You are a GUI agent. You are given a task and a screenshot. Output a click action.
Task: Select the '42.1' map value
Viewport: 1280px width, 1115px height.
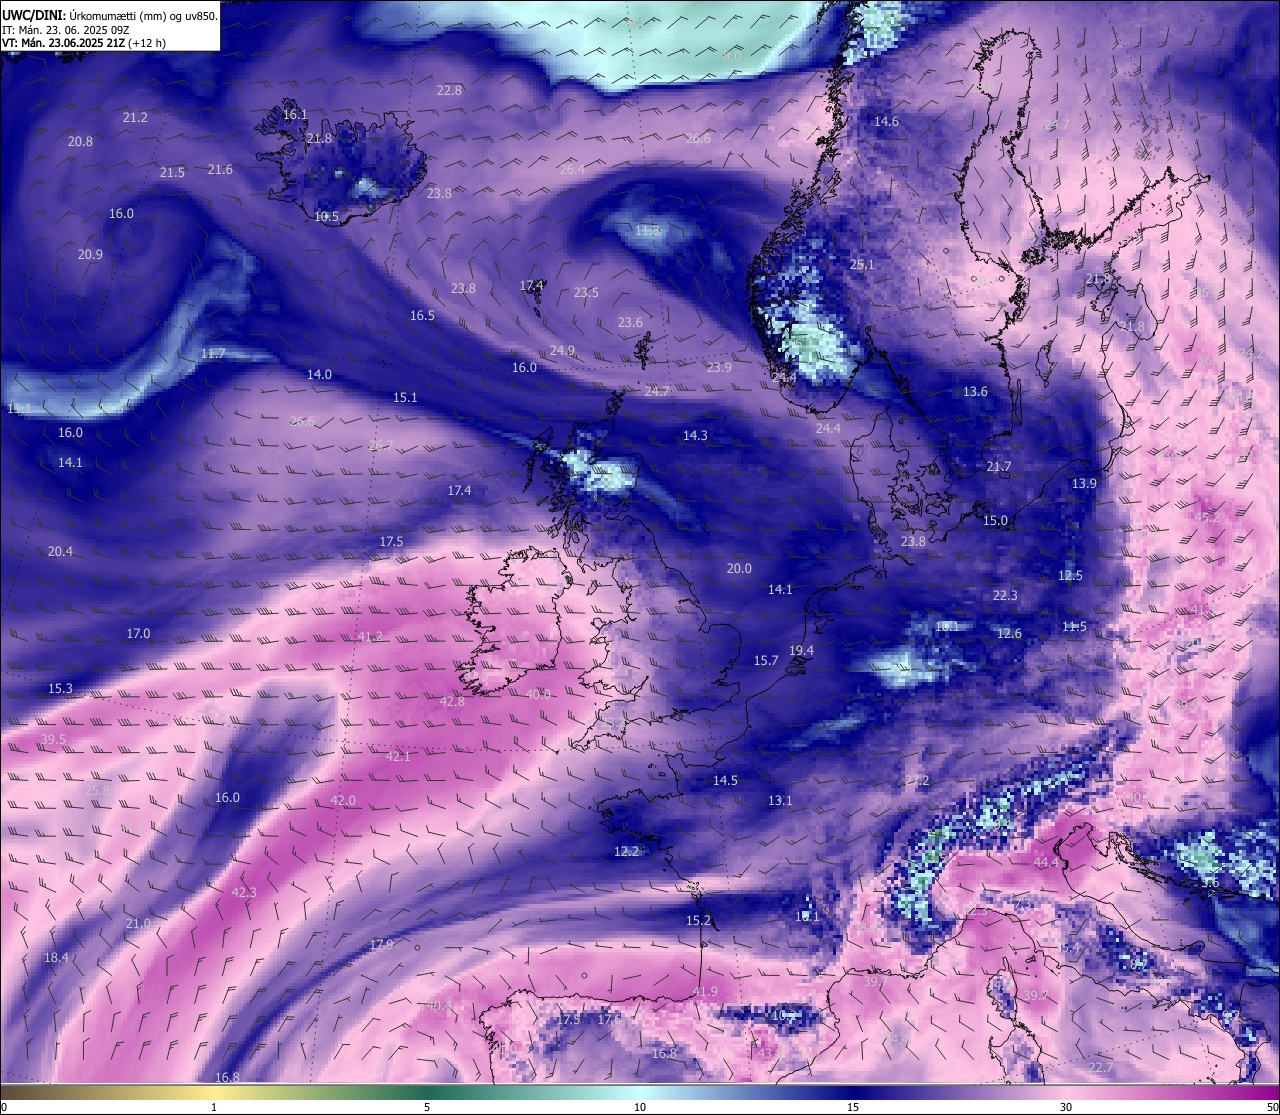tap(398, 757)
